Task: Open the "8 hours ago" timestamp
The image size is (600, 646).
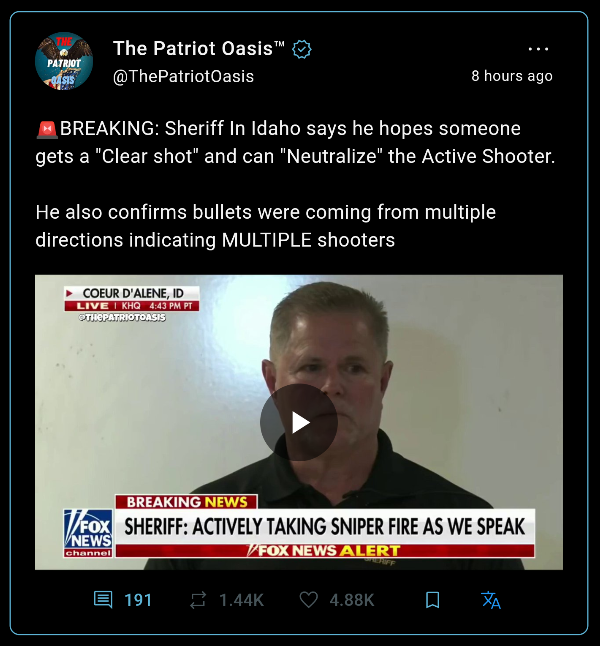Action: [x=512, y=76]
